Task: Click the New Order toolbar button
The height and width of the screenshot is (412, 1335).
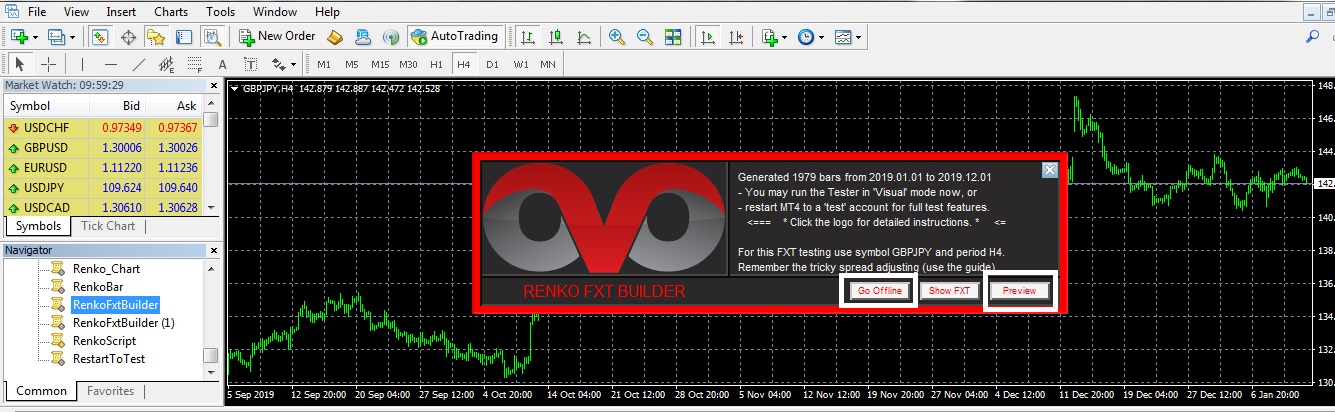Action: click(277, 37)
